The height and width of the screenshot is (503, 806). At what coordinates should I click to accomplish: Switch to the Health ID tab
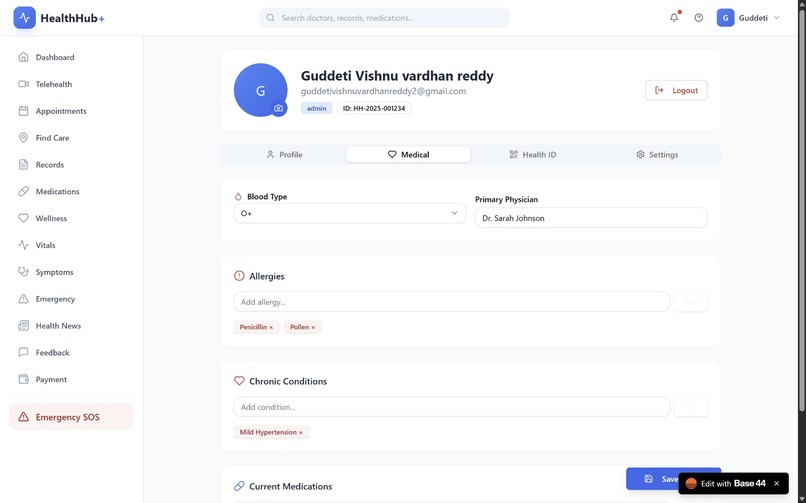[533, 155]
